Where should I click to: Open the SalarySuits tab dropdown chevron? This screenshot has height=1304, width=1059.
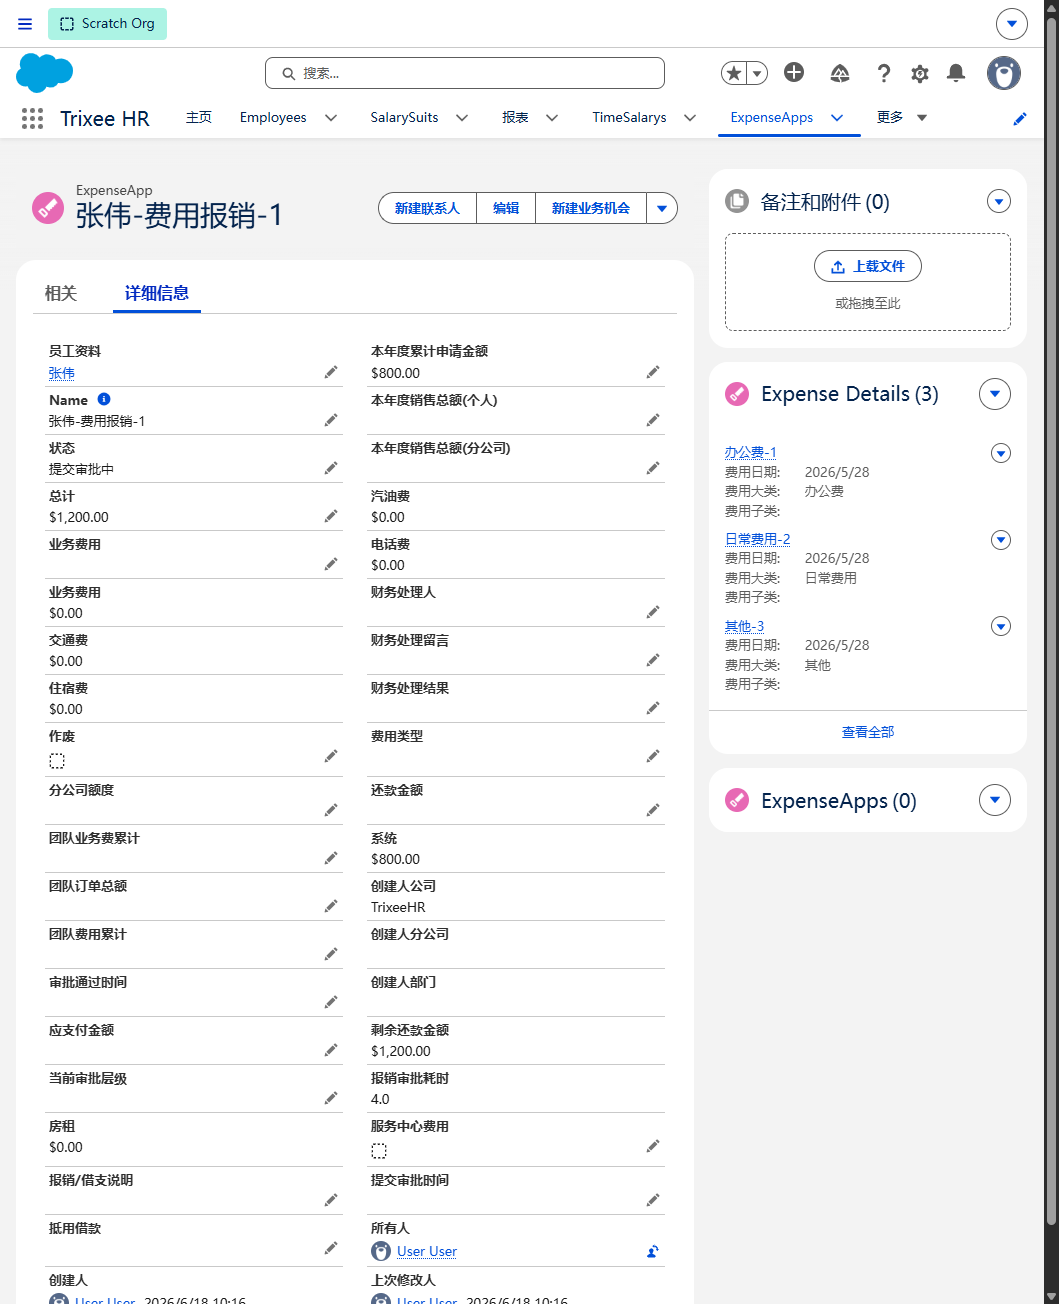462,118
